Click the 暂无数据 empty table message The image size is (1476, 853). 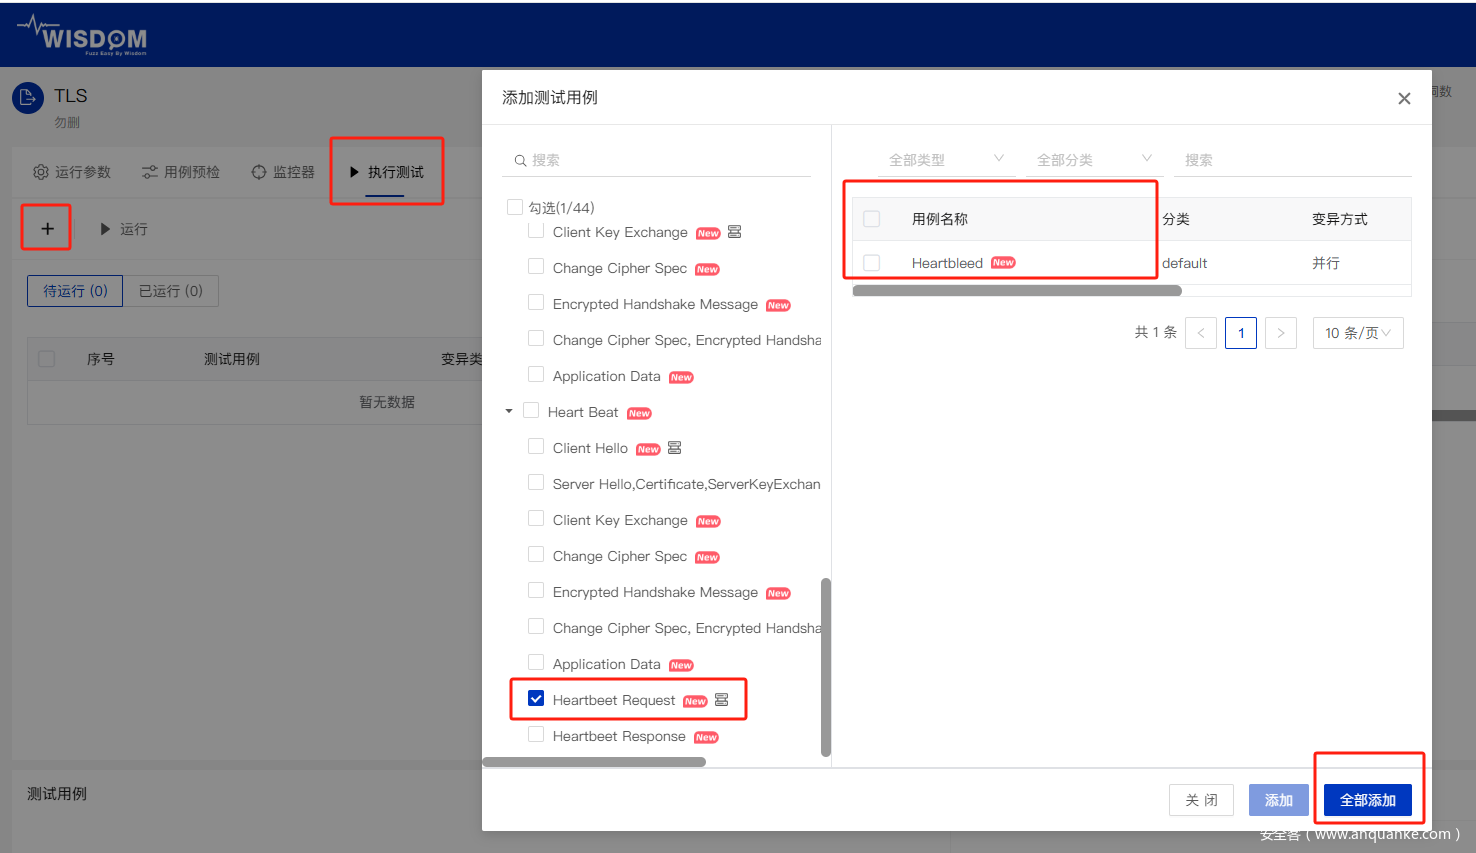coord(387,402)
